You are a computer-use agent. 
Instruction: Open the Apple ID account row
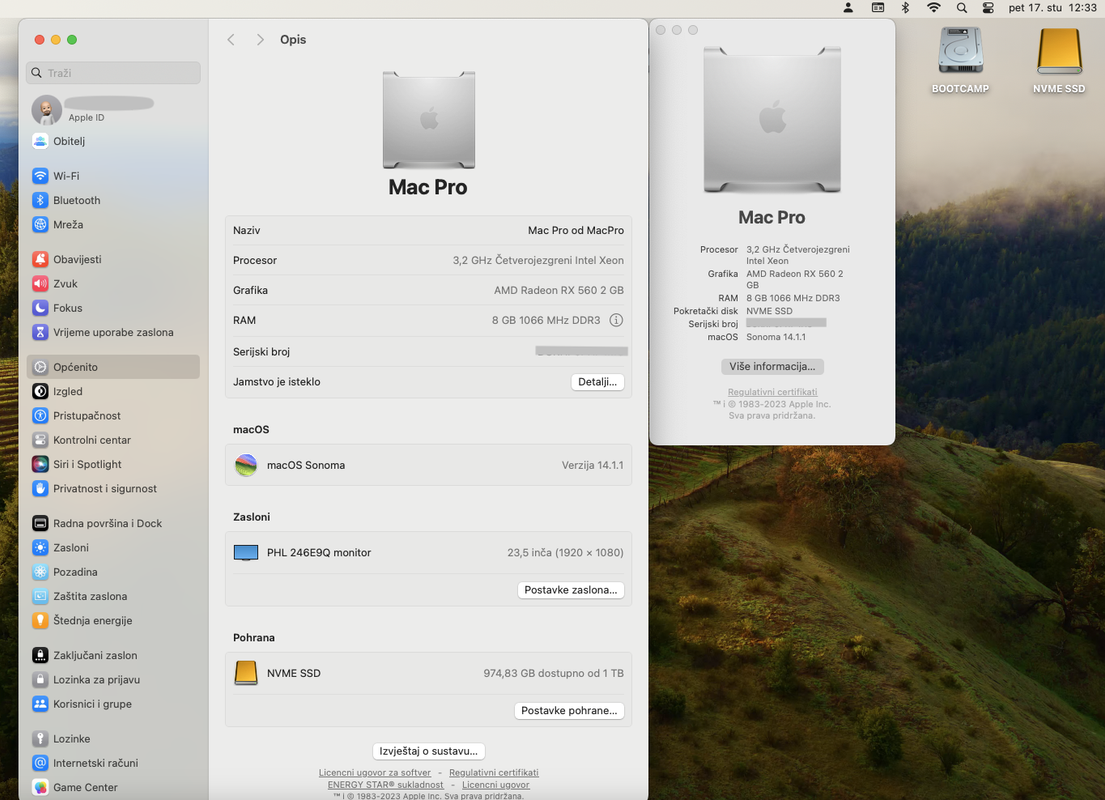pos(113,109)
